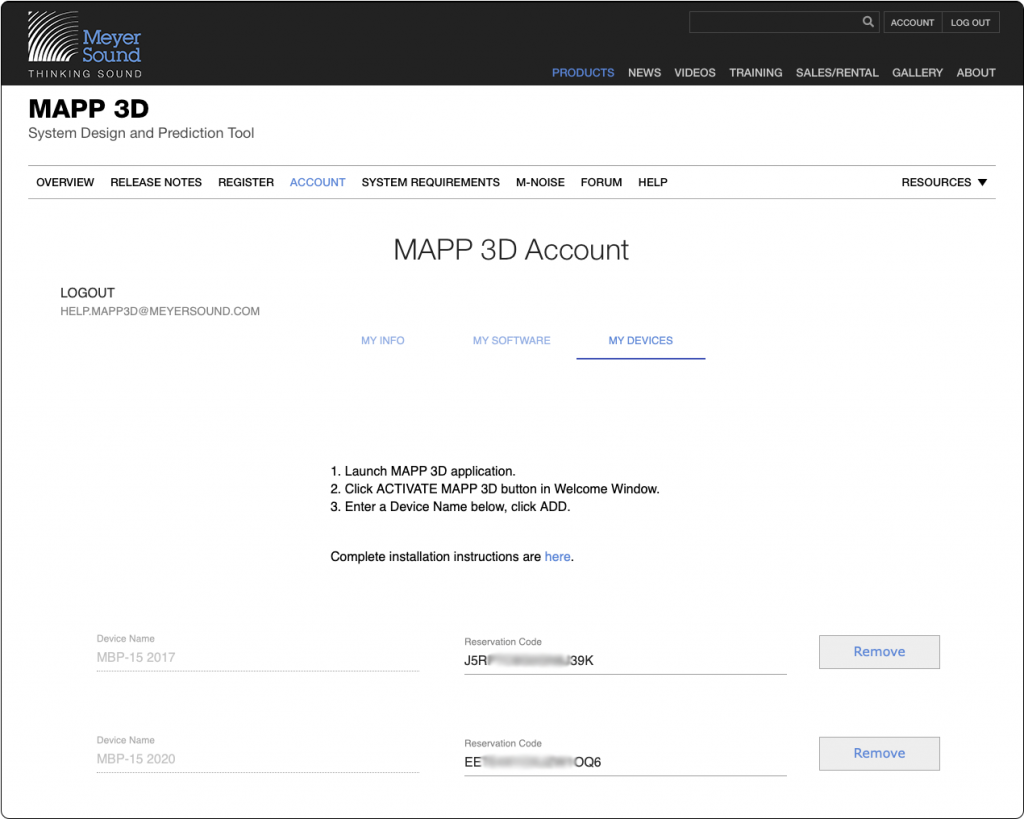The width and height of the screenshot is (1024, 819).
Task: Click Reservation Code field ending OQ6
Action: click(x=625, y=762)
